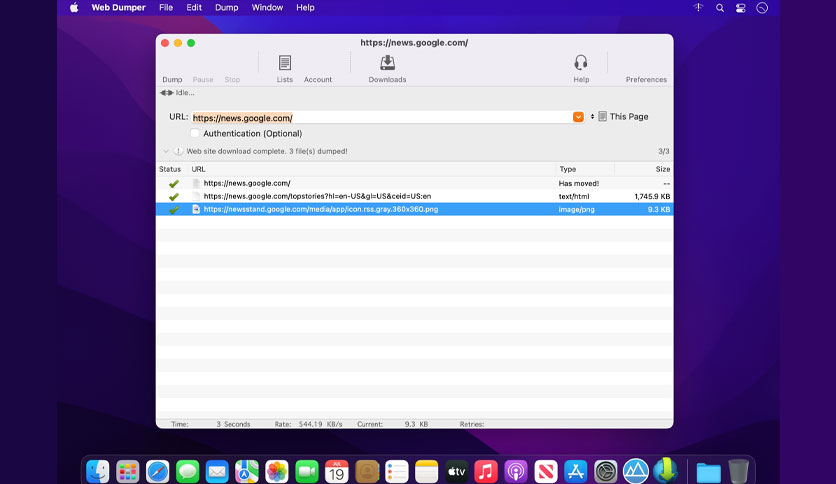Open the Window menu

point(267,8)
